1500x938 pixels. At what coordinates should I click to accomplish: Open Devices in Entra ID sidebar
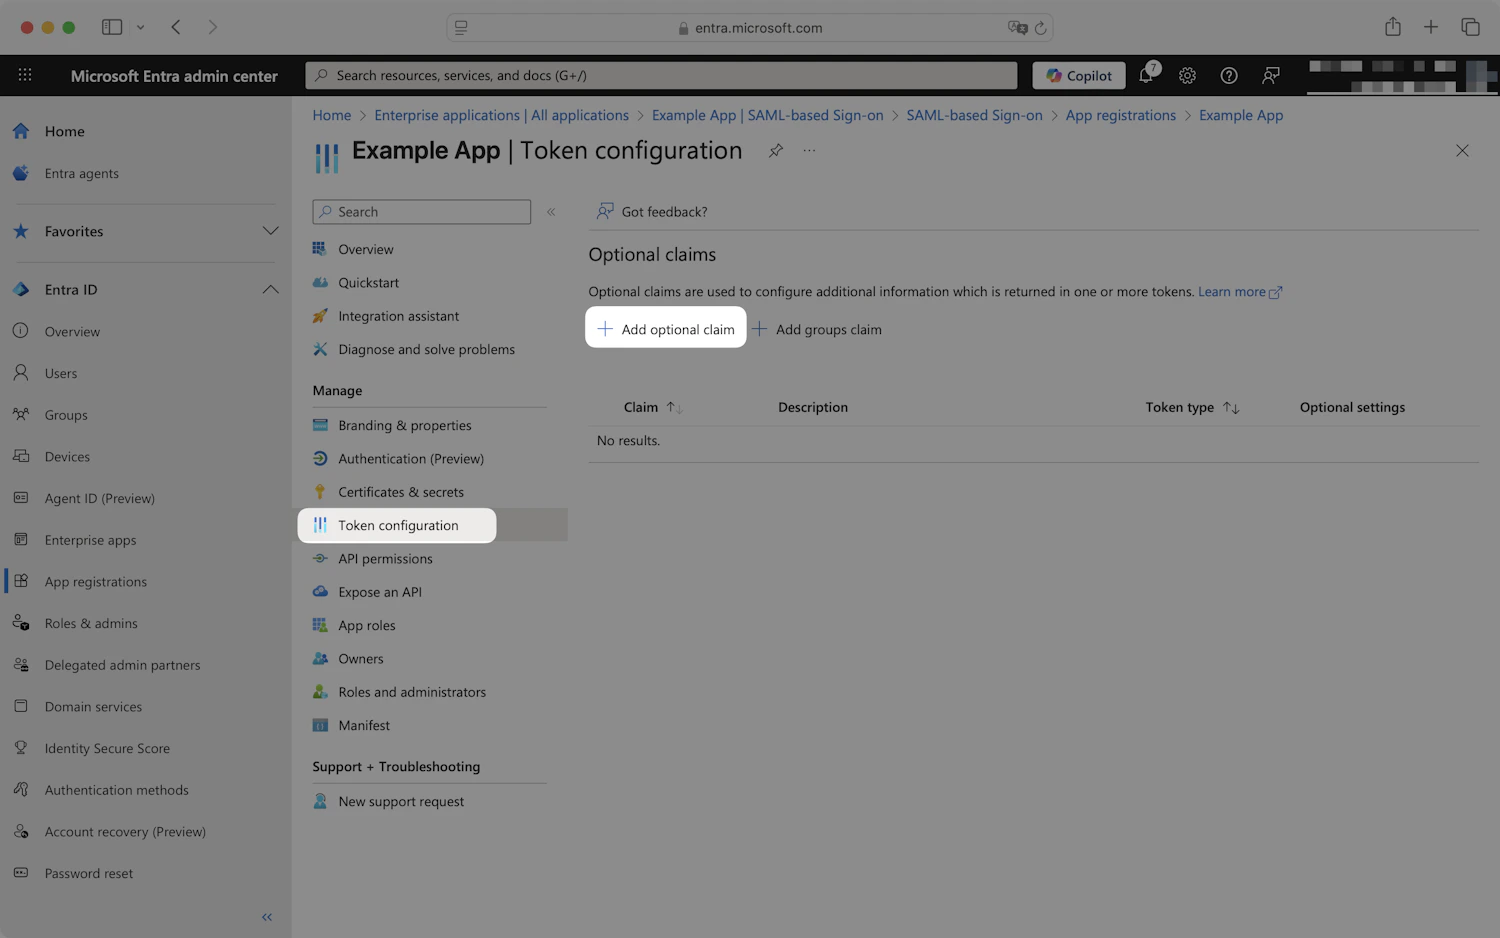tap(67, 456)
